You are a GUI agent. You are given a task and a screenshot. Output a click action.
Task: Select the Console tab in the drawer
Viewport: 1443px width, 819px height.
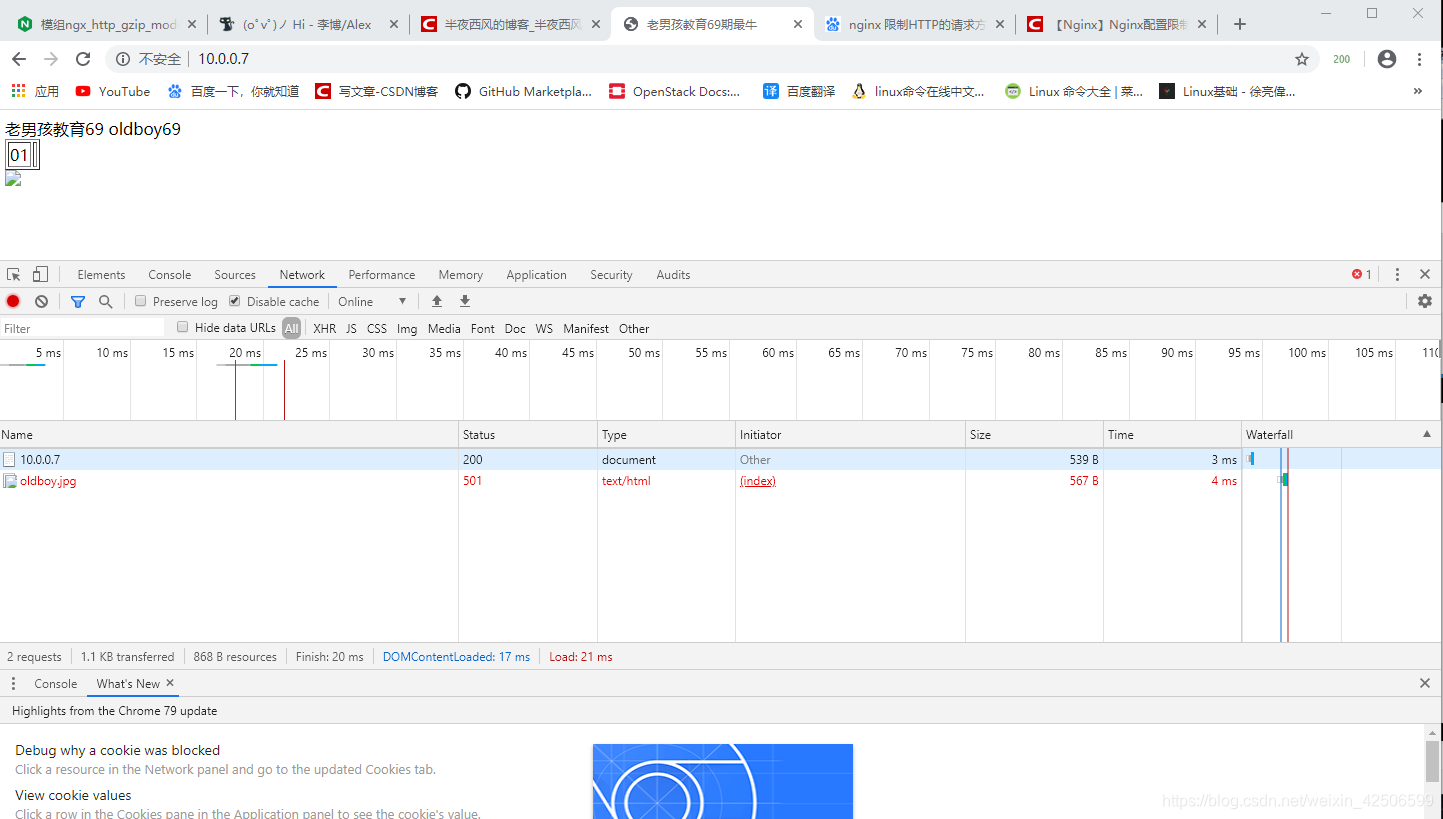coord(55,683)
